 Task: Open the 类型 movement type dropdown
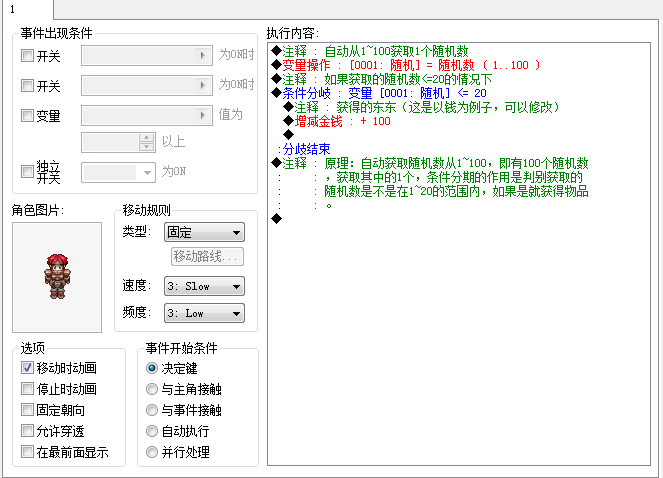(x=204, y=232)
